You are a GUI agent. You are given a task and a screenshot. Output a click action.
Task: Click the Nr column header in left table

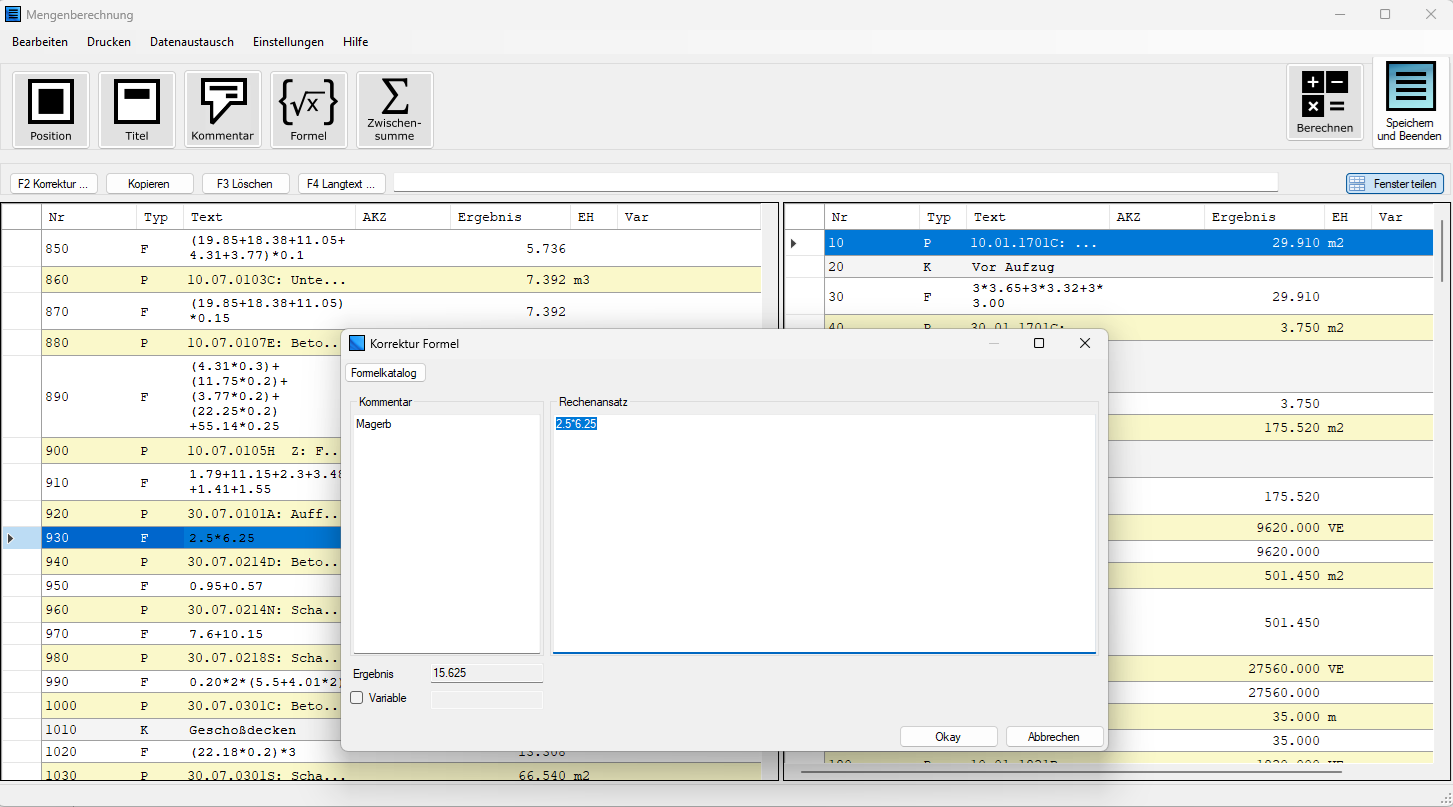89,217
